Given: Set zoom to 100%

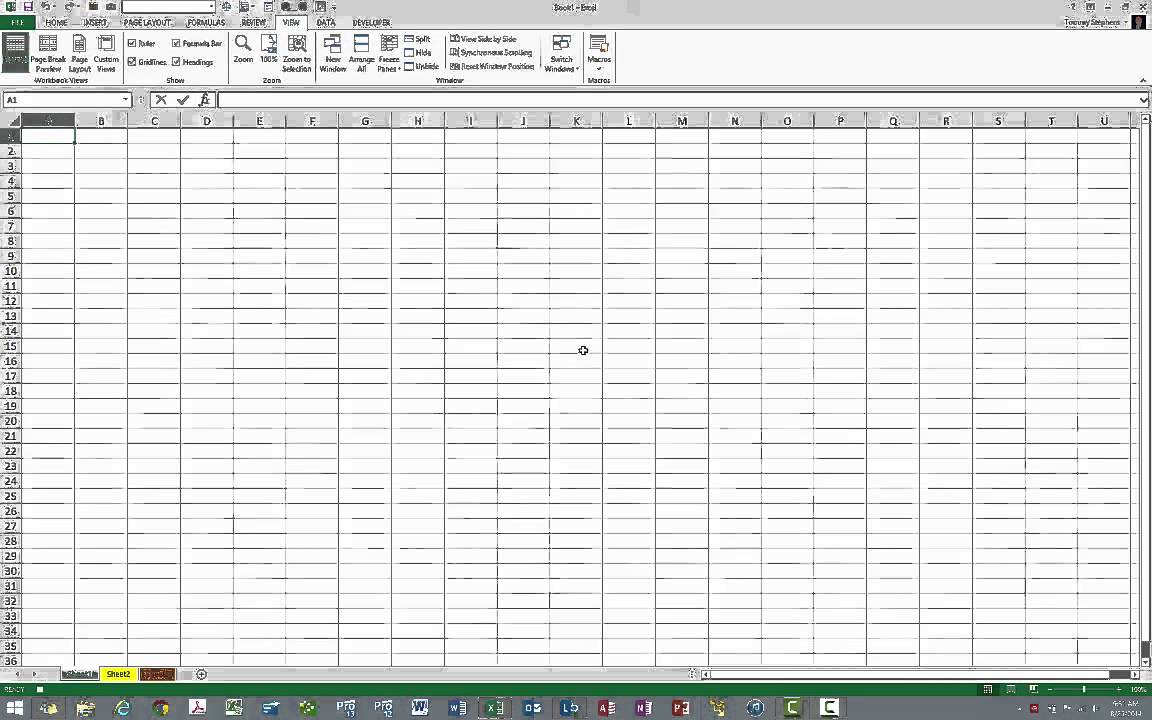Looking at the screenshot, I should [269, 50].
